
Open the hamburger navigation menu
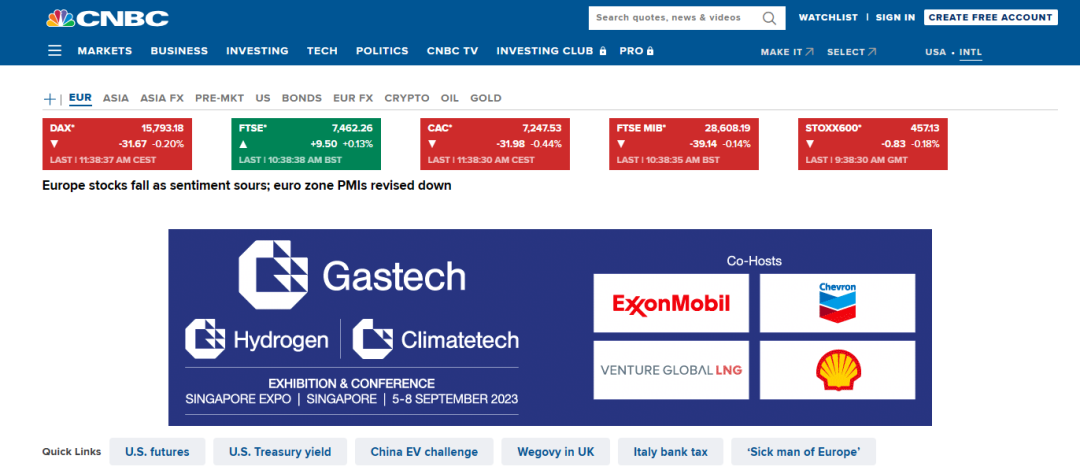[x=54, y=51]
